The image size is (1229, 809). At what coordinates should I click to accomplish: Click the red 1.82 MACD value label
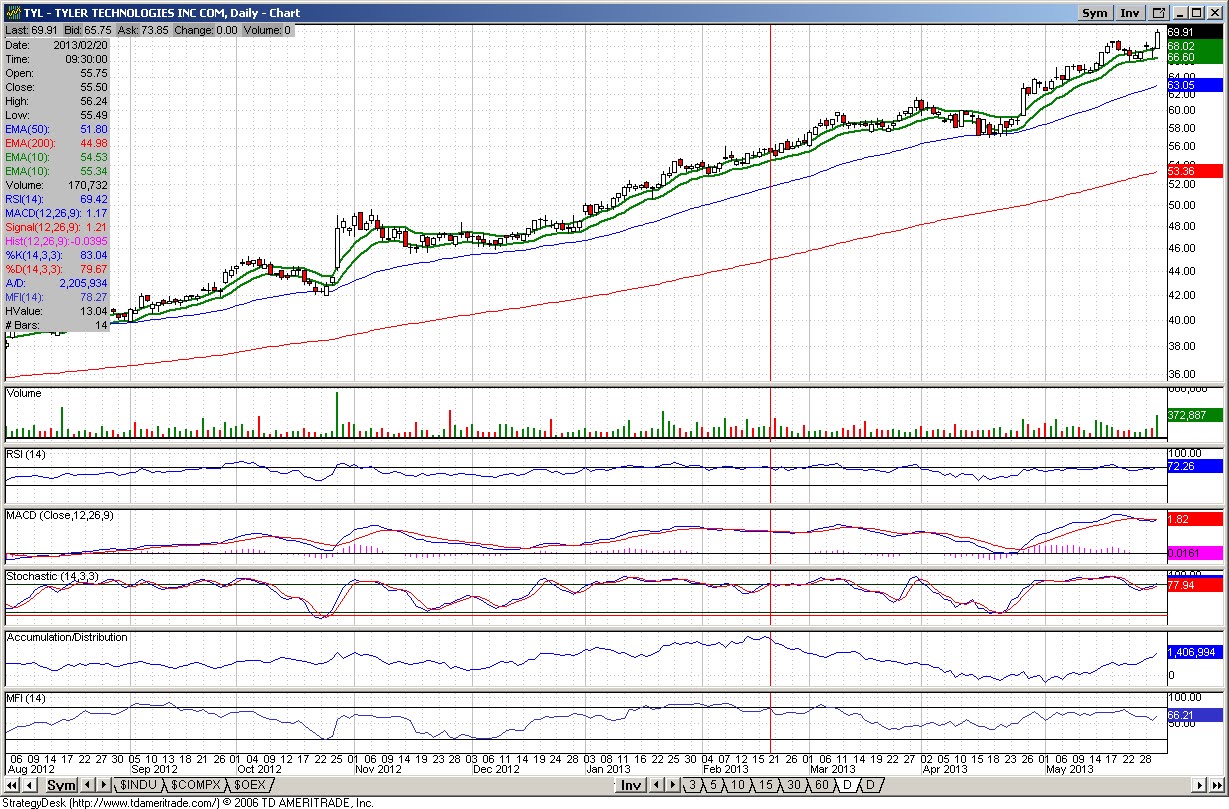tap(1194, 519)
